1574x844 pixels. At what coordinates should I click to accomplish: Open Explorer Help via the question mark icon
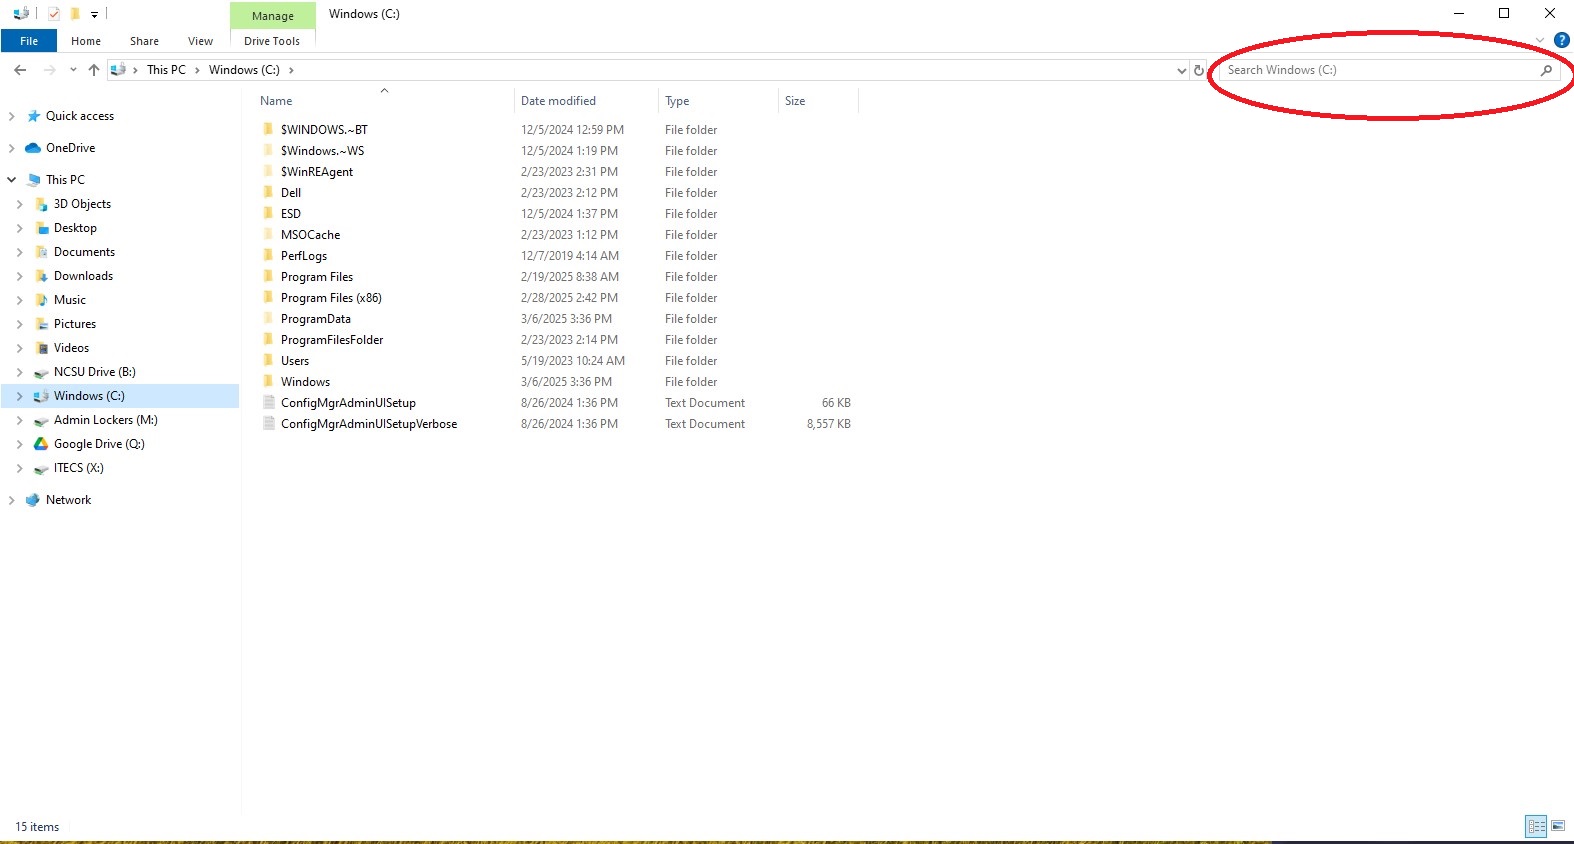coord(1561,41)
